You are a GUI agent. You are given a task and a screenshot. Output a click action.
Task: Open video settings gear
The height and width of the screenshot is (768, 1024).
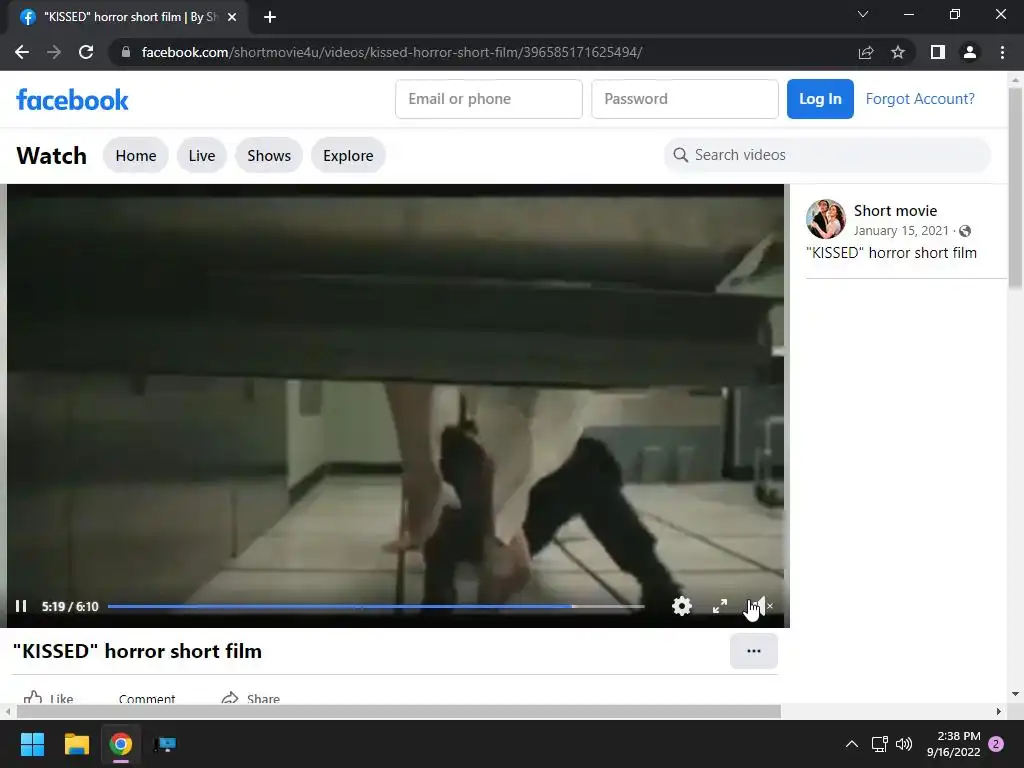point(682,606)
